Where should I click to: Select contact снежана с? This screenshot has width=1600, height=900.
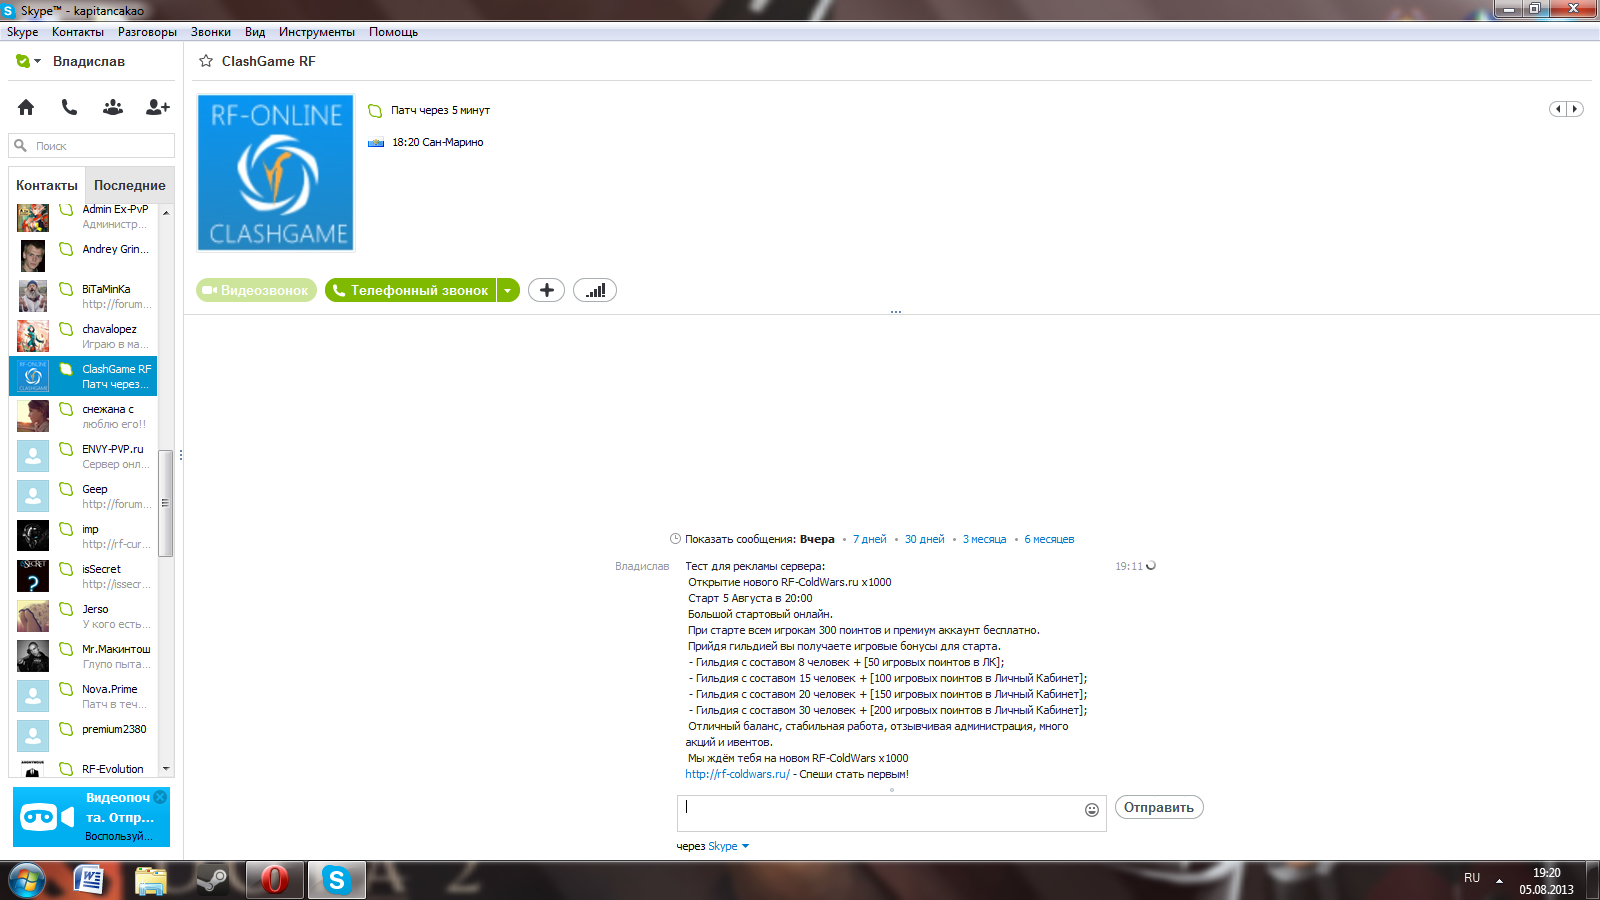[x=84, y=416]
